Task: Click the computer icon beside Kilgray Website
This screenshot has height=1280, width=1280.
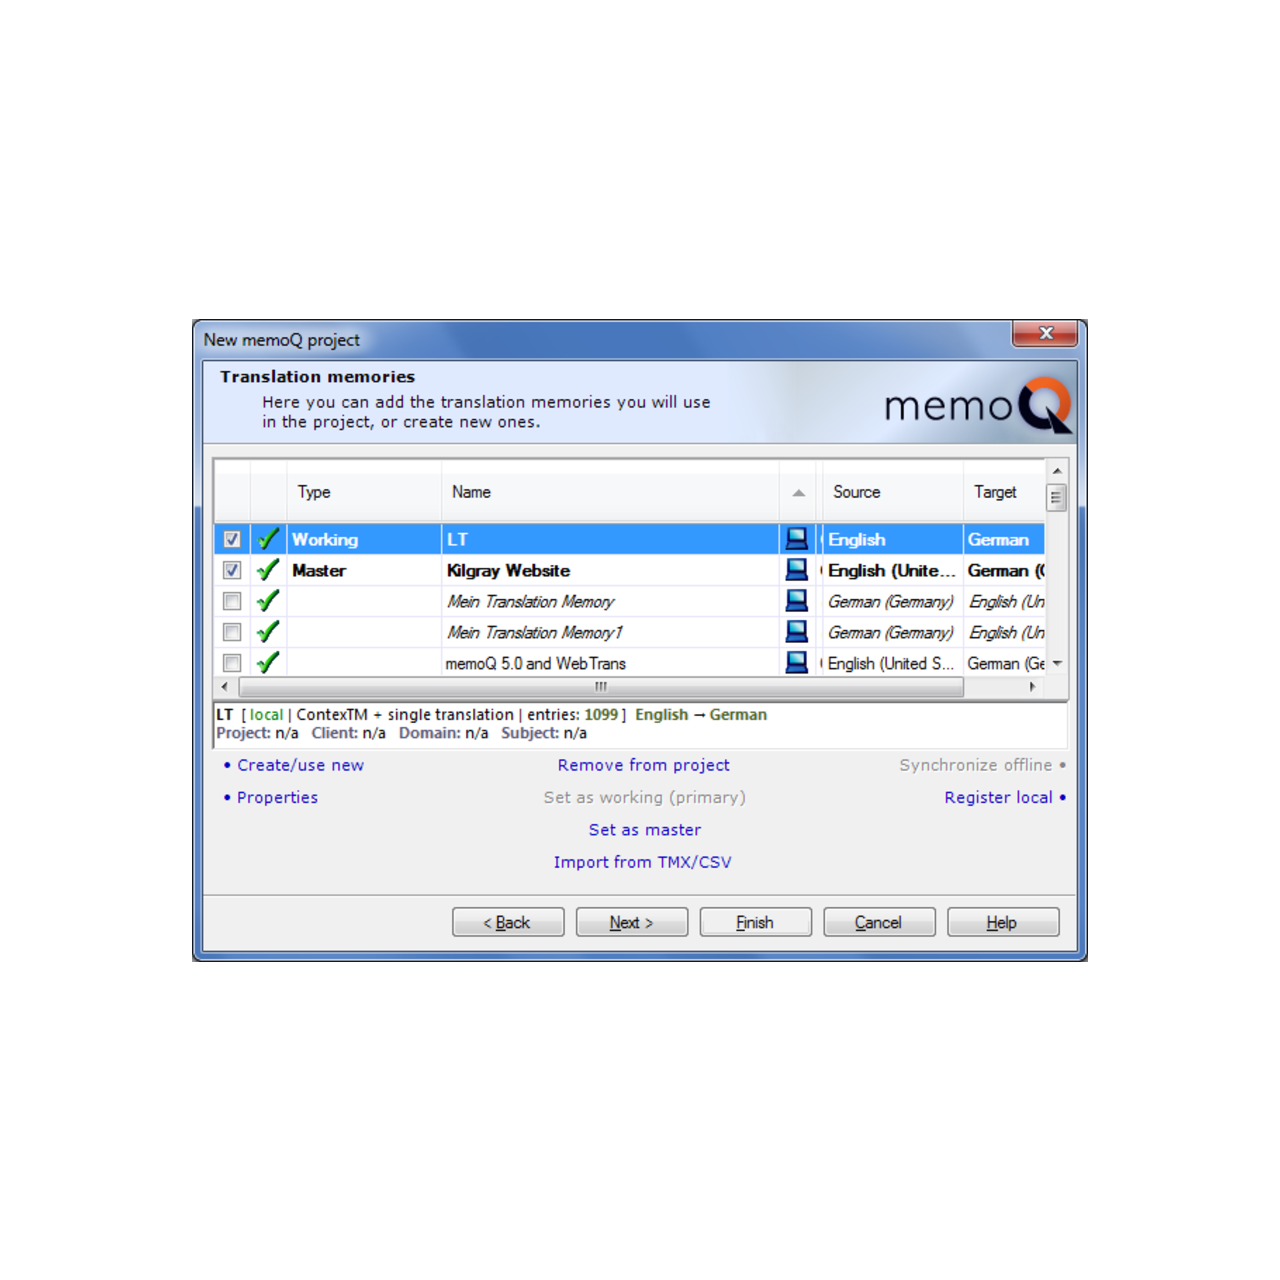Action: click(797, 569)
